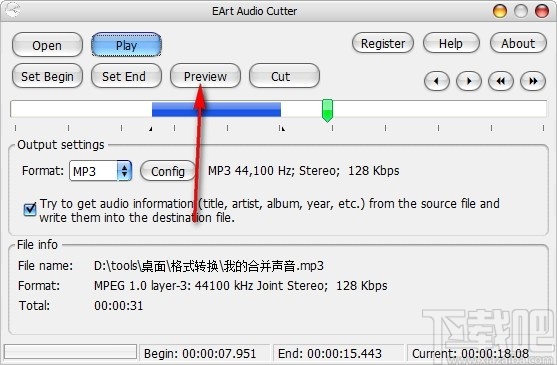
Task: Rewind with the double left arrow
Action: click(501, 81)
